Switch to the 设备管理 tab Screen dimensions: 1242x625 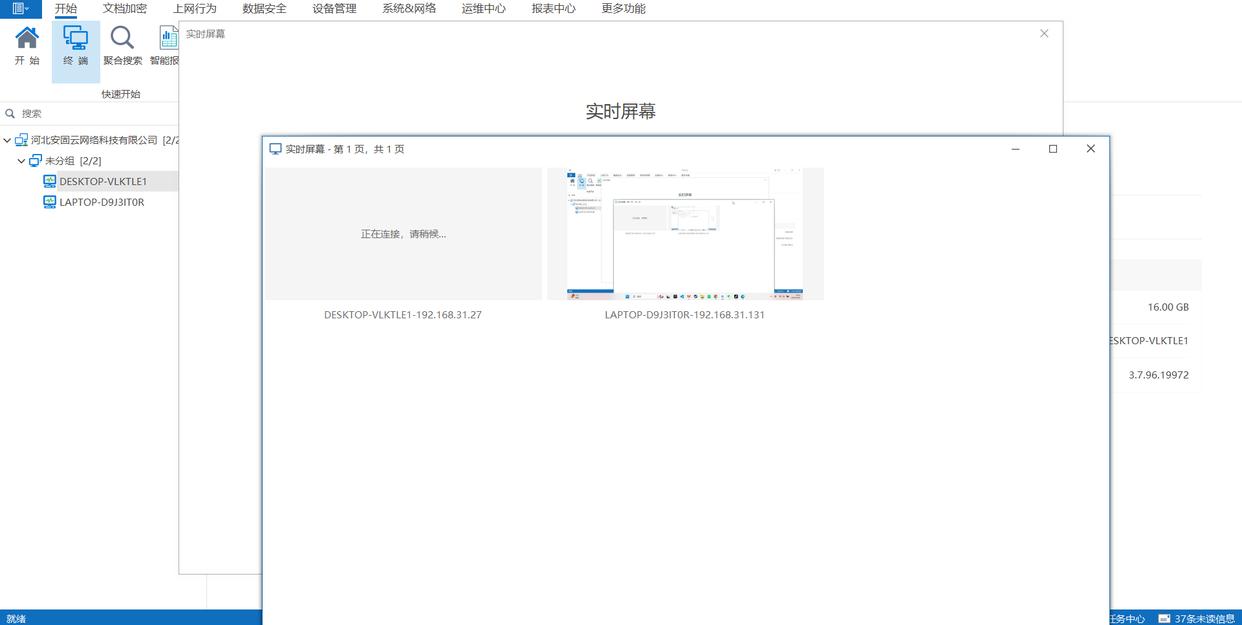tap(334, 8)
